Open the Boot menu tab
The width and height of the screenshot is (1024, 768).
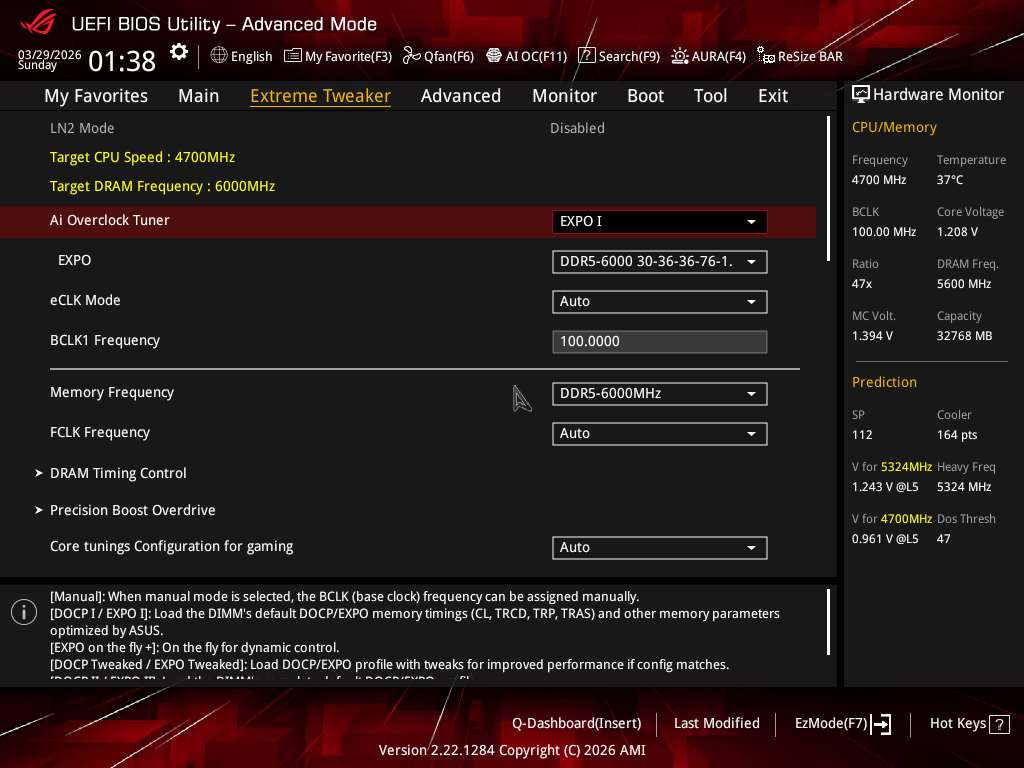[x=645, y=95]
